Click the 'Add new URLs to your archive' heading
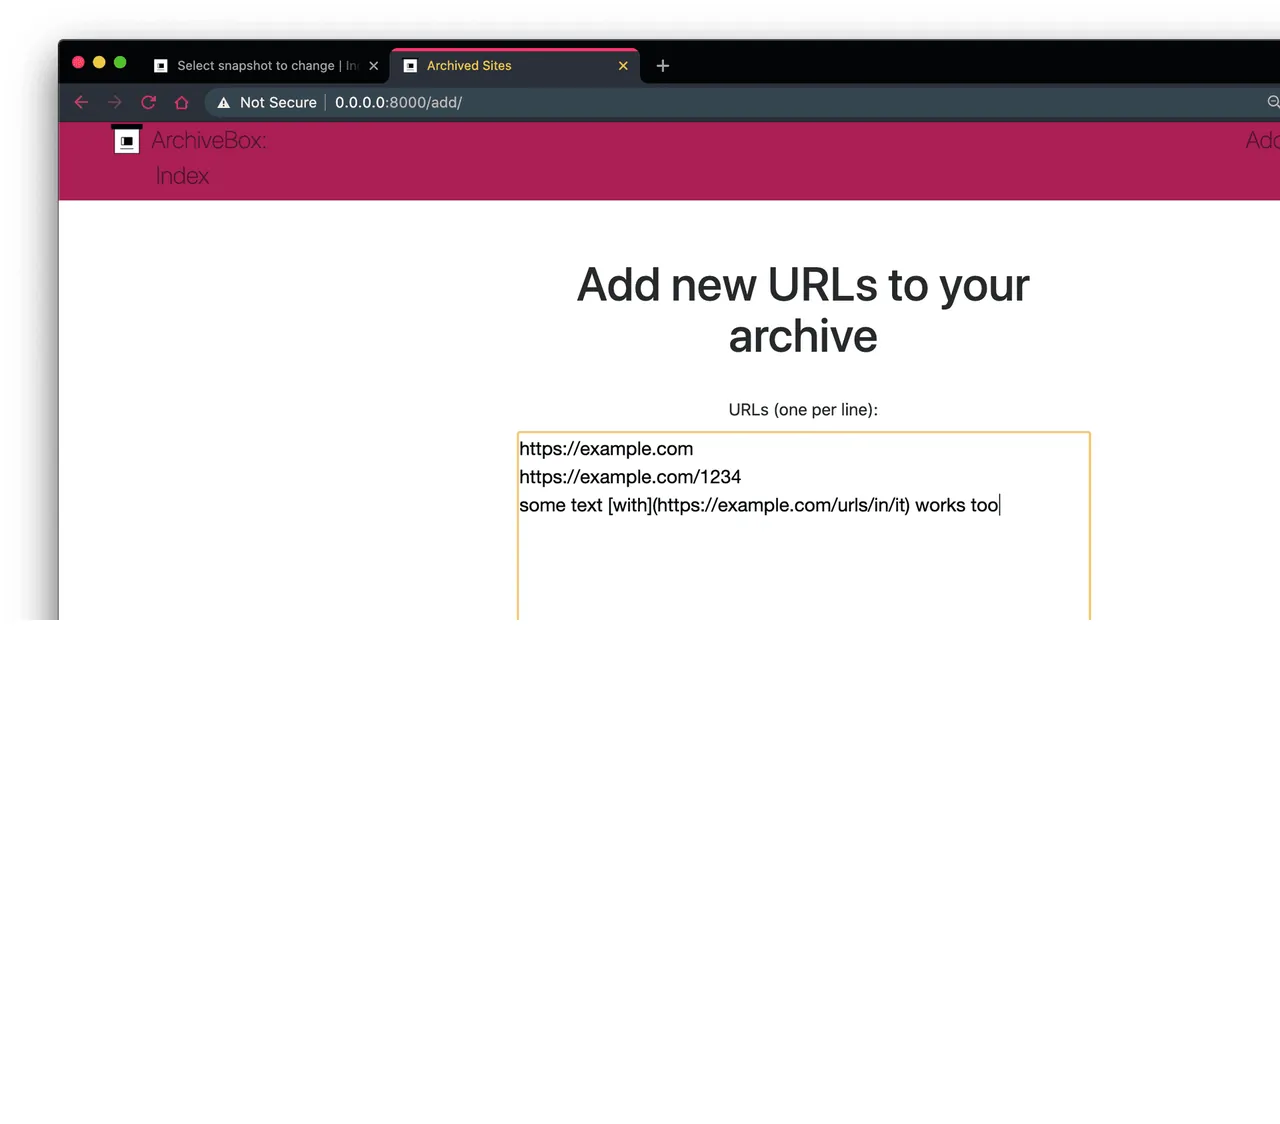The width and height of the screenshot is (1280, 1124). [x=803, y=310]
